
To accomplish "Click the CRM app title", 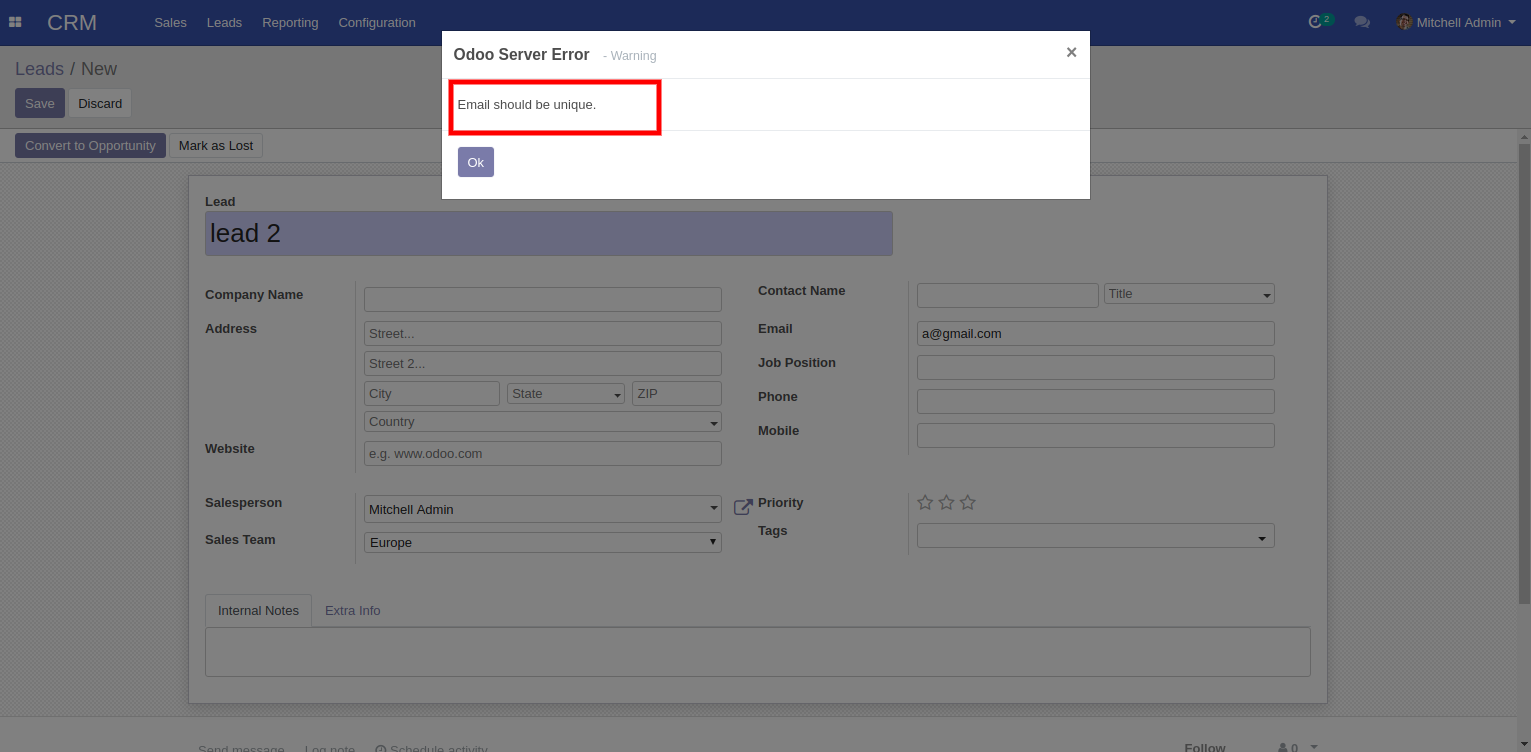I will [72, 22].
